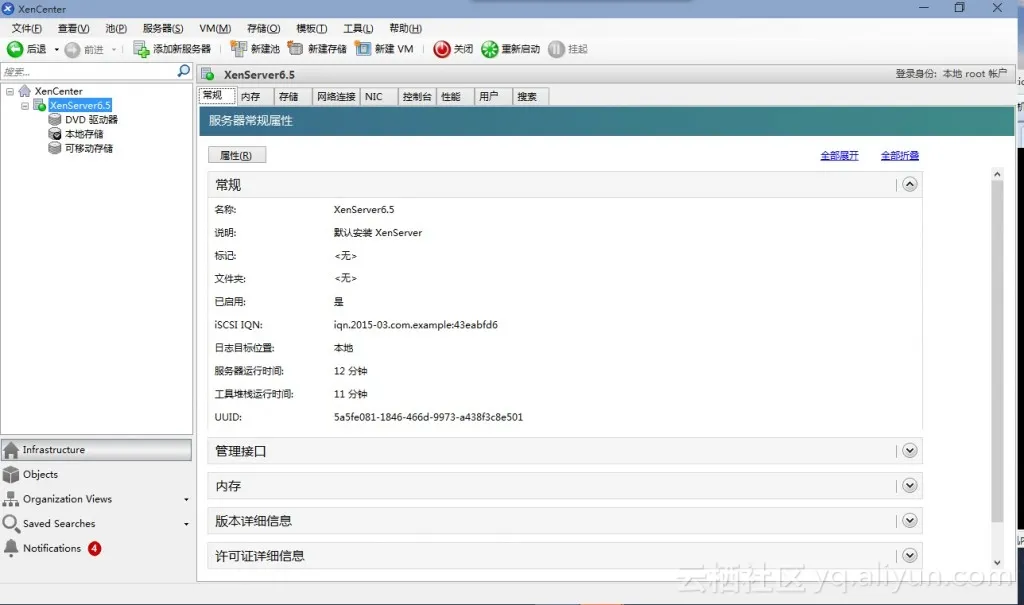Screen dimensions: 1024x605
Task: Select the Objects navigation button
Action: click(x=97, y=474)
